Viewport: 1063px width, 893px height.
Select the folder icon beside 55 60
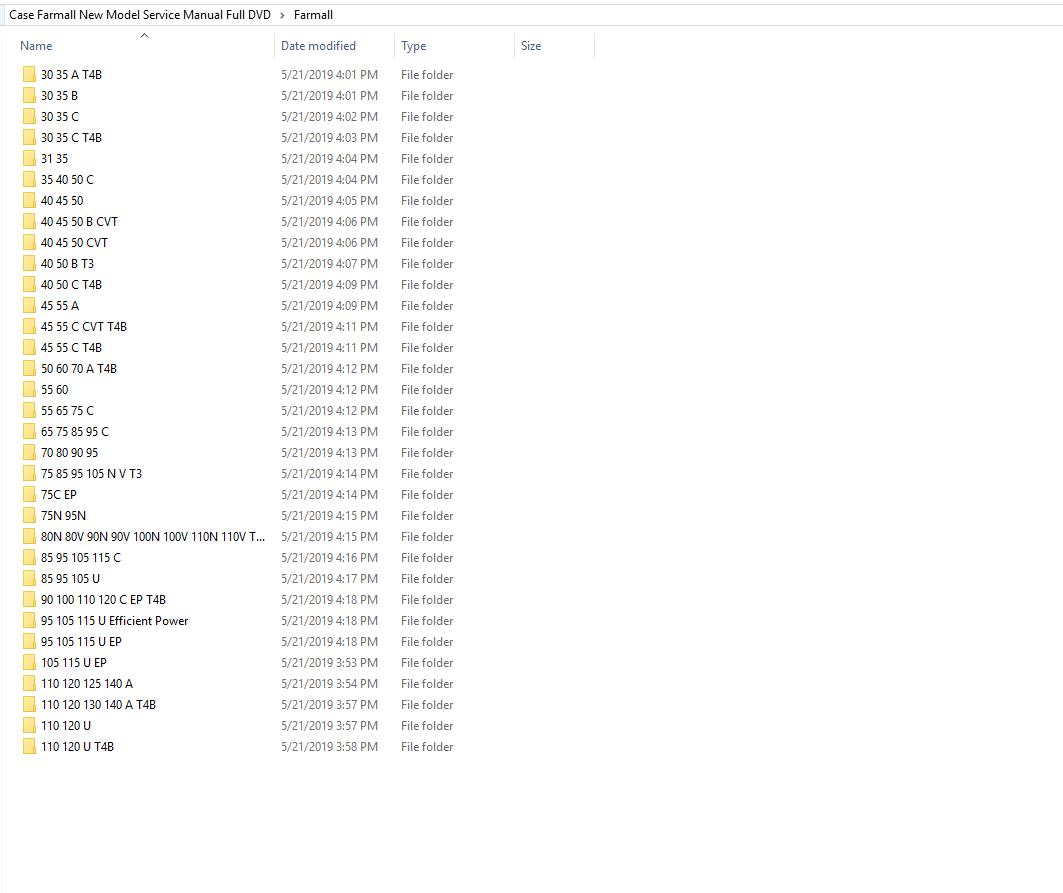[28, 390]
